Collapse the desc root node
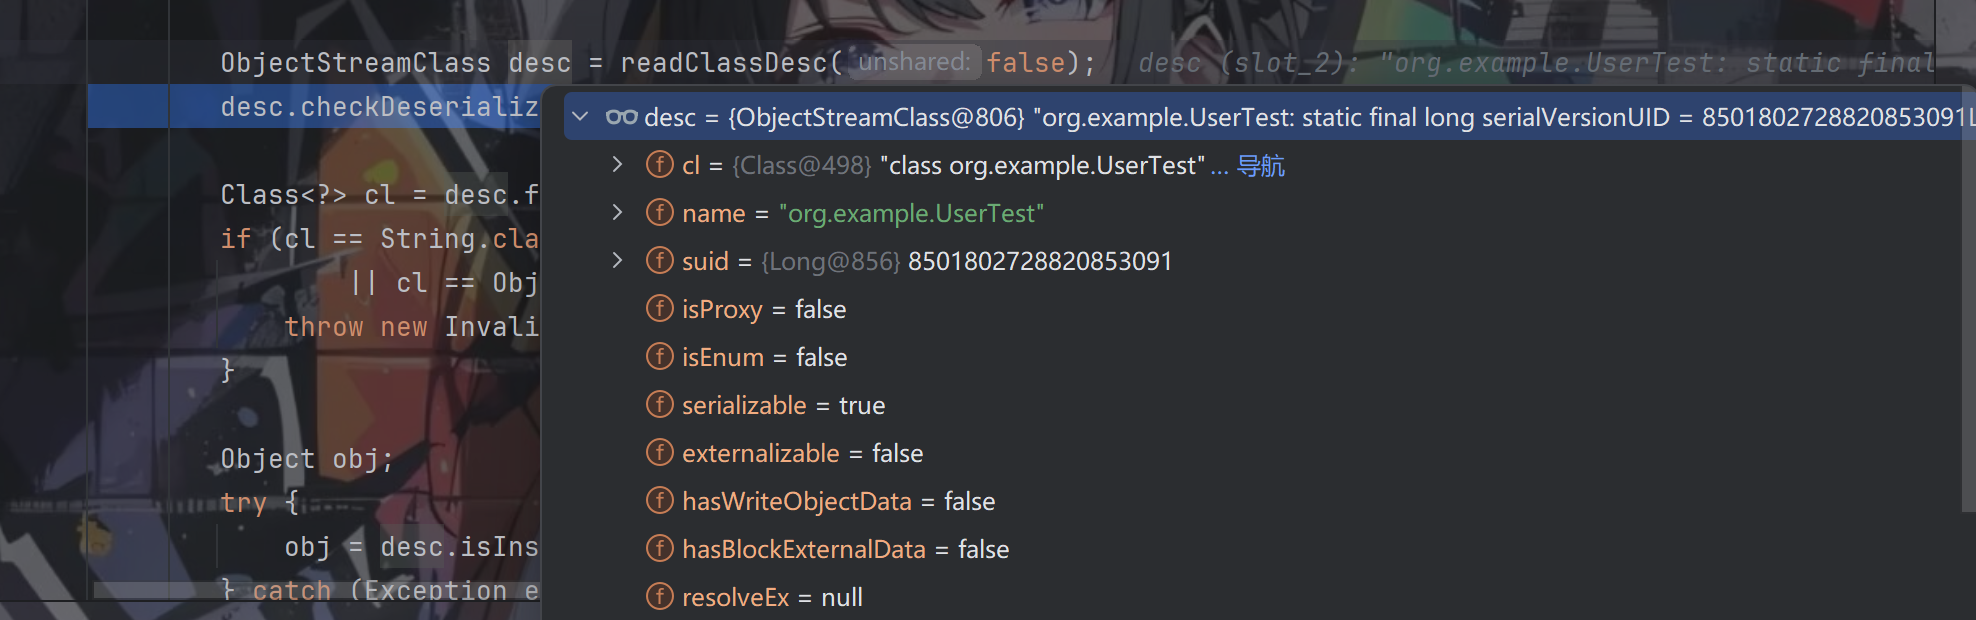Image resolution: width=1976 pixels, height=620 pixels. 580,117
